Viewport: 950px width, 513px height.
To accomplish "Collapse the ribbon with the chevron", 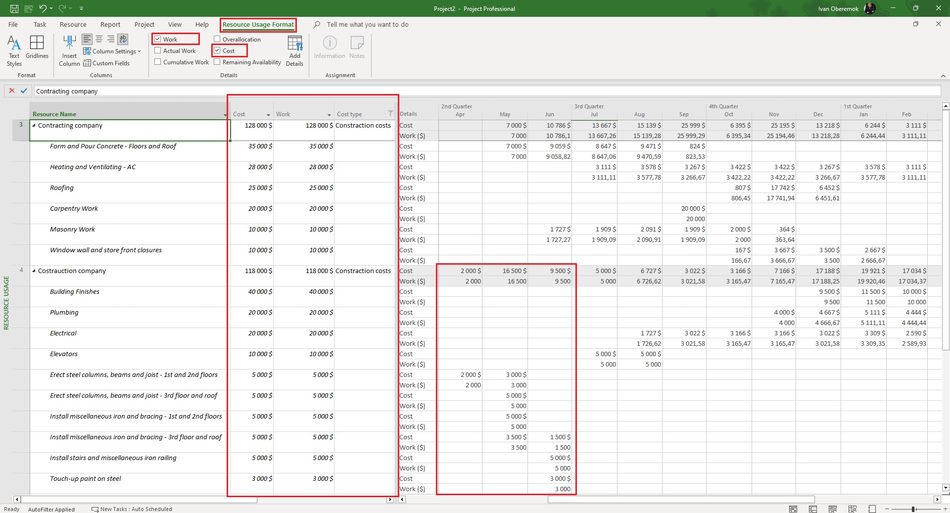I will pos(943,76).
